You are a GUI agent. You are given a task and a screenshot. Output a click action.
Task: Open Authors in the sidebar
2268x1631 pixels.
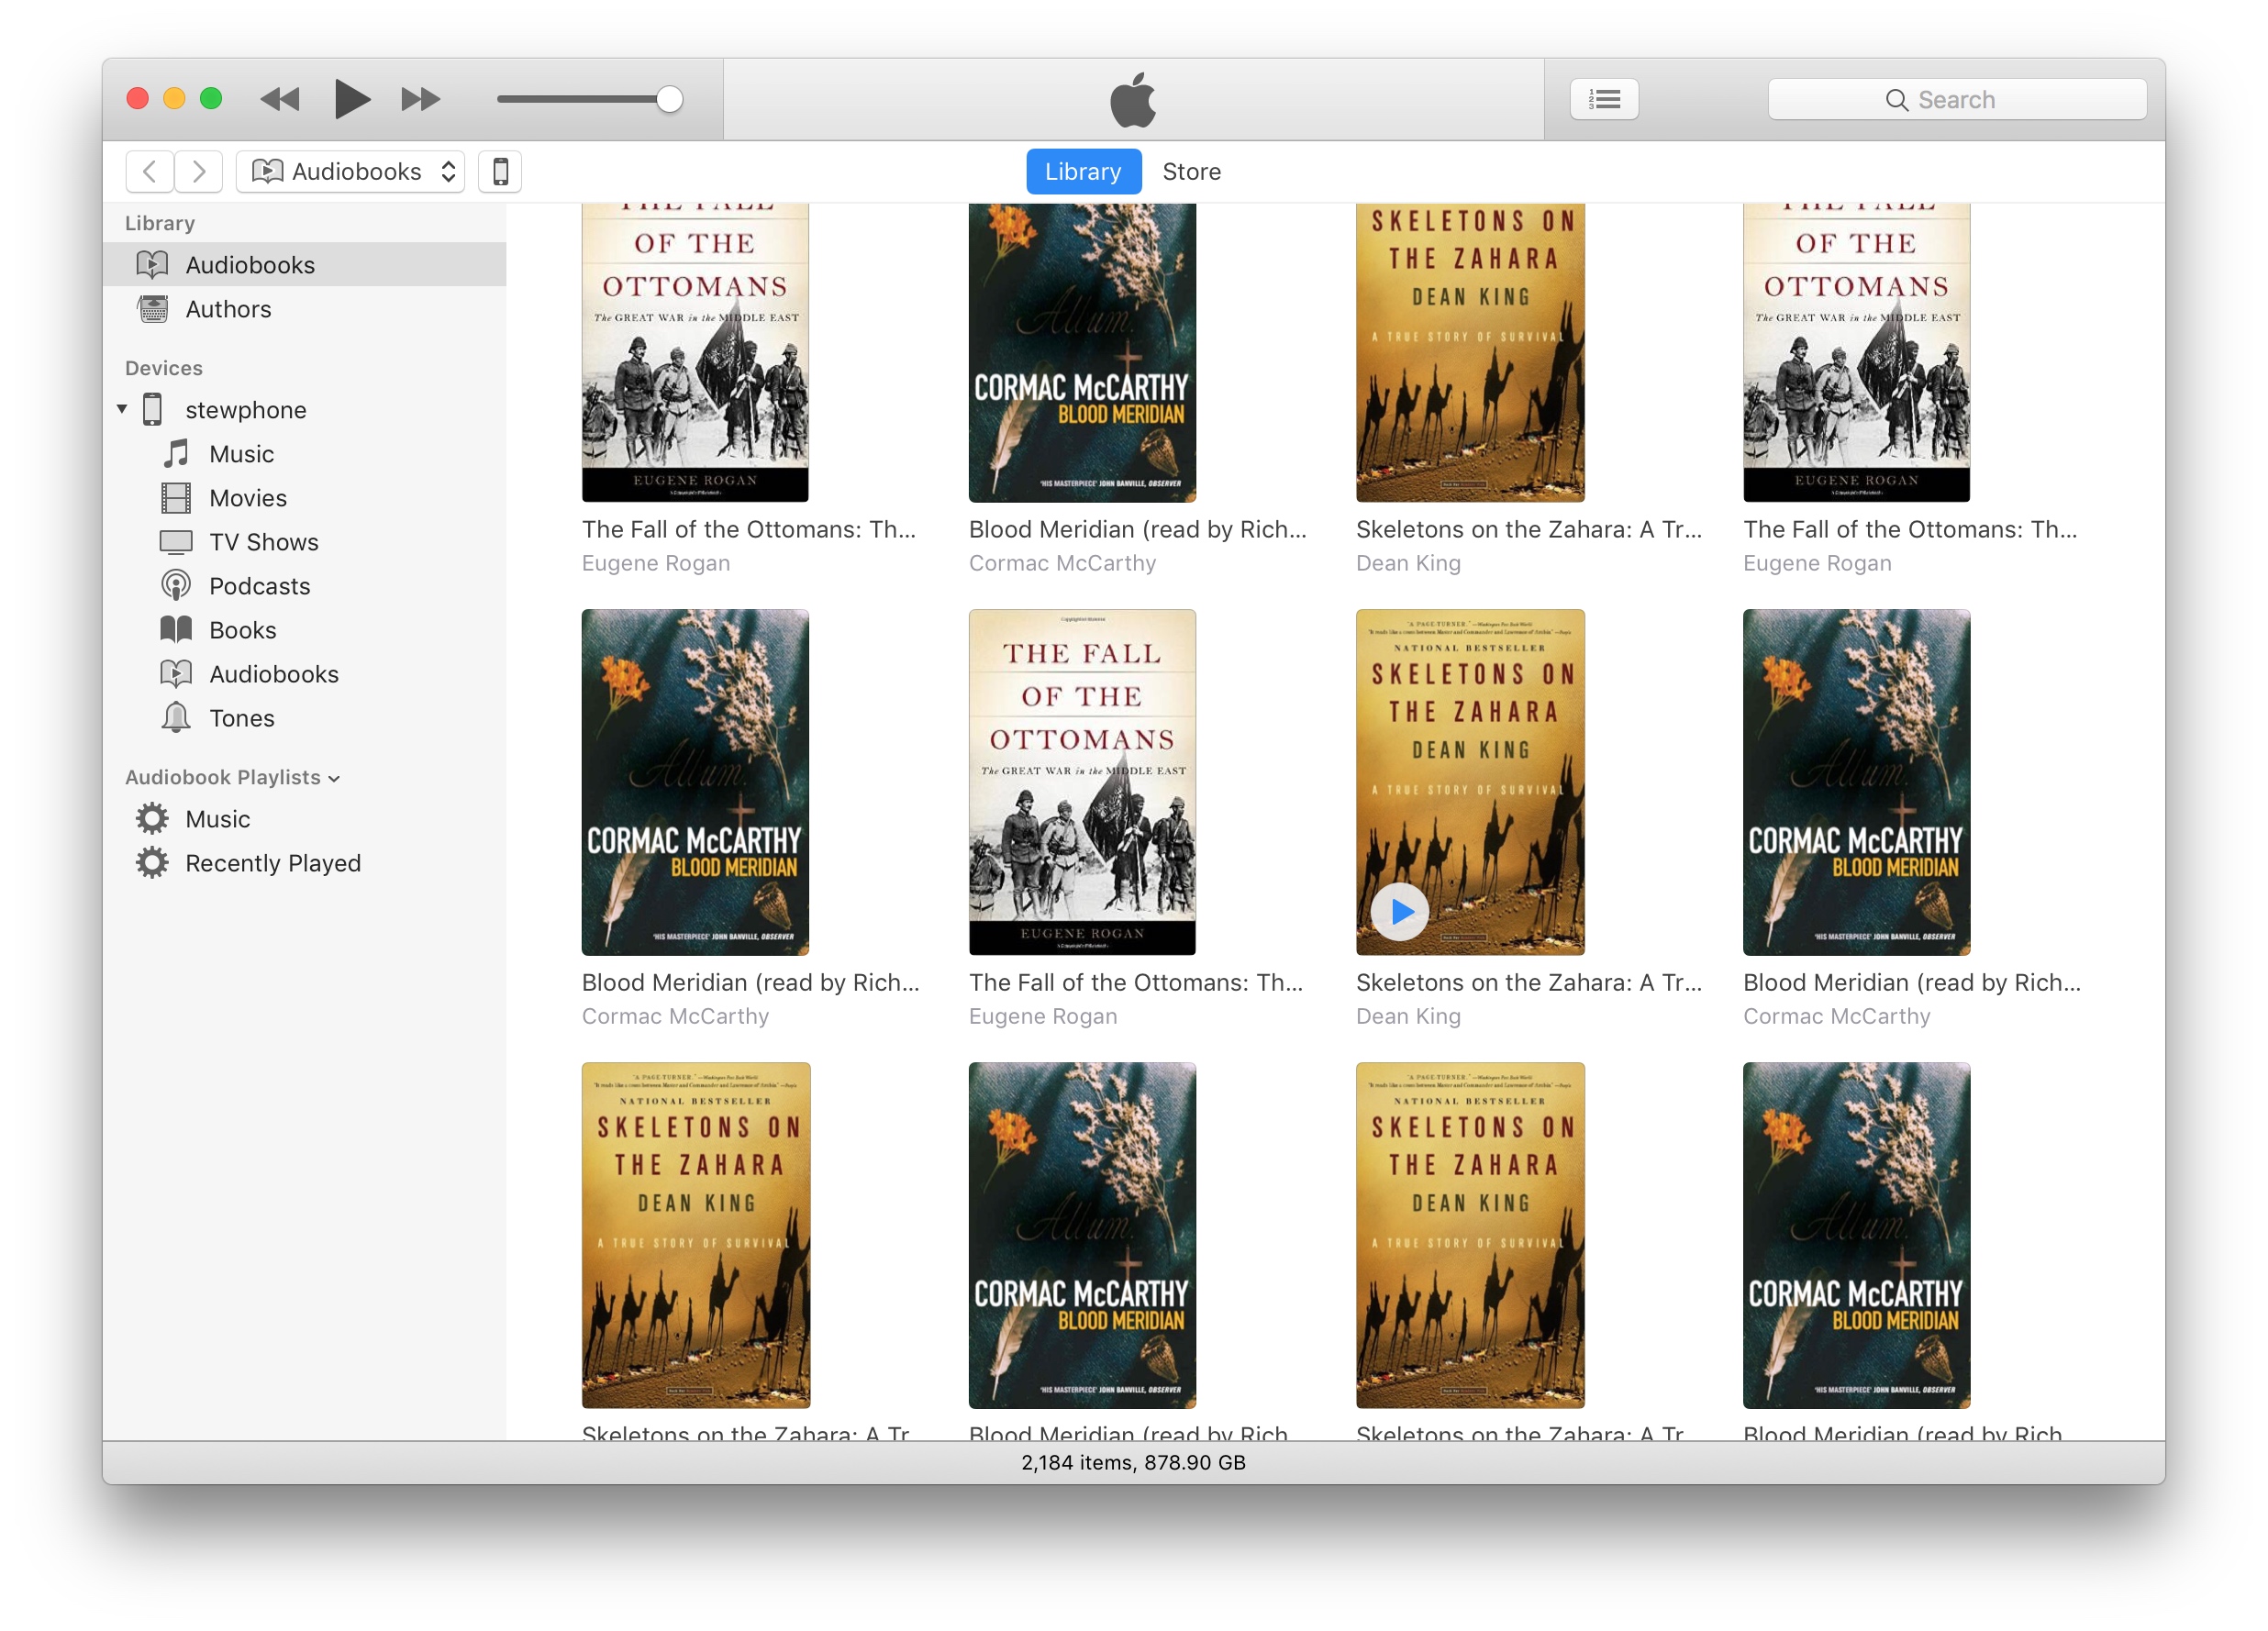304,309
